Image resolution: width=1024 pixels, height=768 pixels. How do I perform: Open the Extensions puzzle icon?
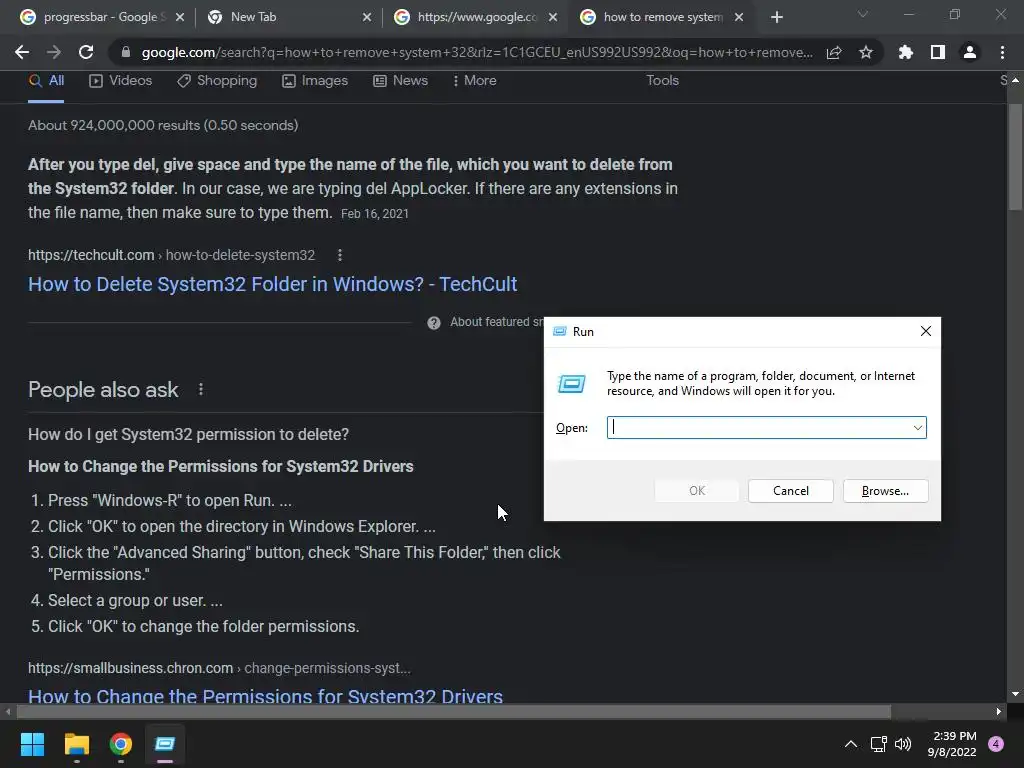coord(906,52)
